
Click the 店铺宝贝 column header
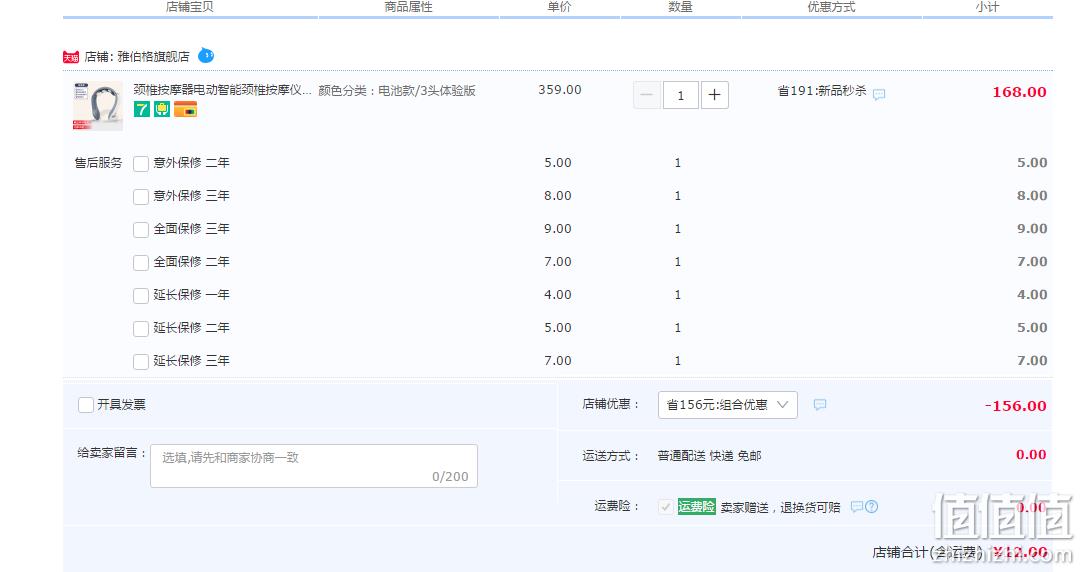click(x=190, y=7)
